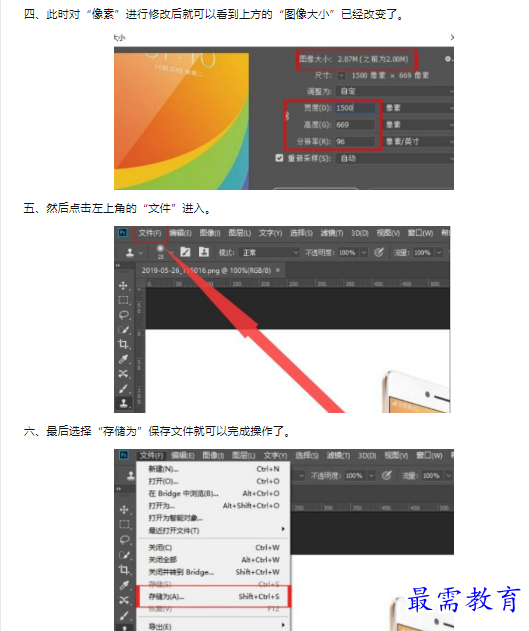Toggle the Resample (重新采样) checkbox
Viewport: 529px width, 631px height.
pos(279,158)
